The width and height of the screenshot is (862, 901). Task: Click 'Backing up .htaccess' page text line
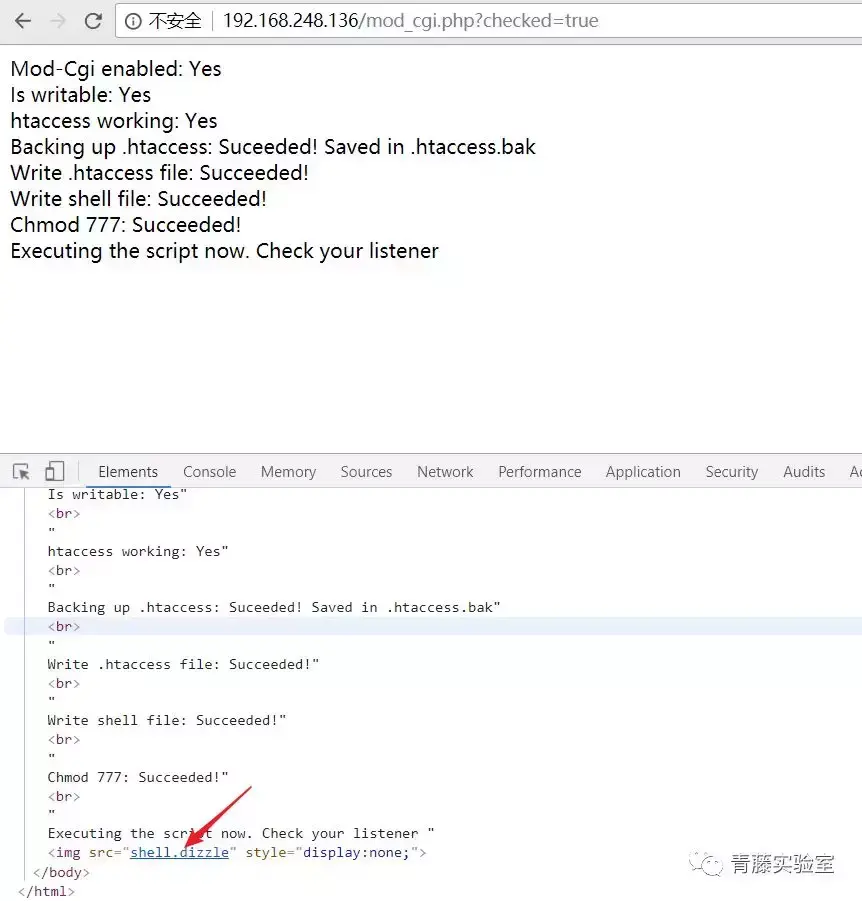pyautogui.click(x=273, y=147)
